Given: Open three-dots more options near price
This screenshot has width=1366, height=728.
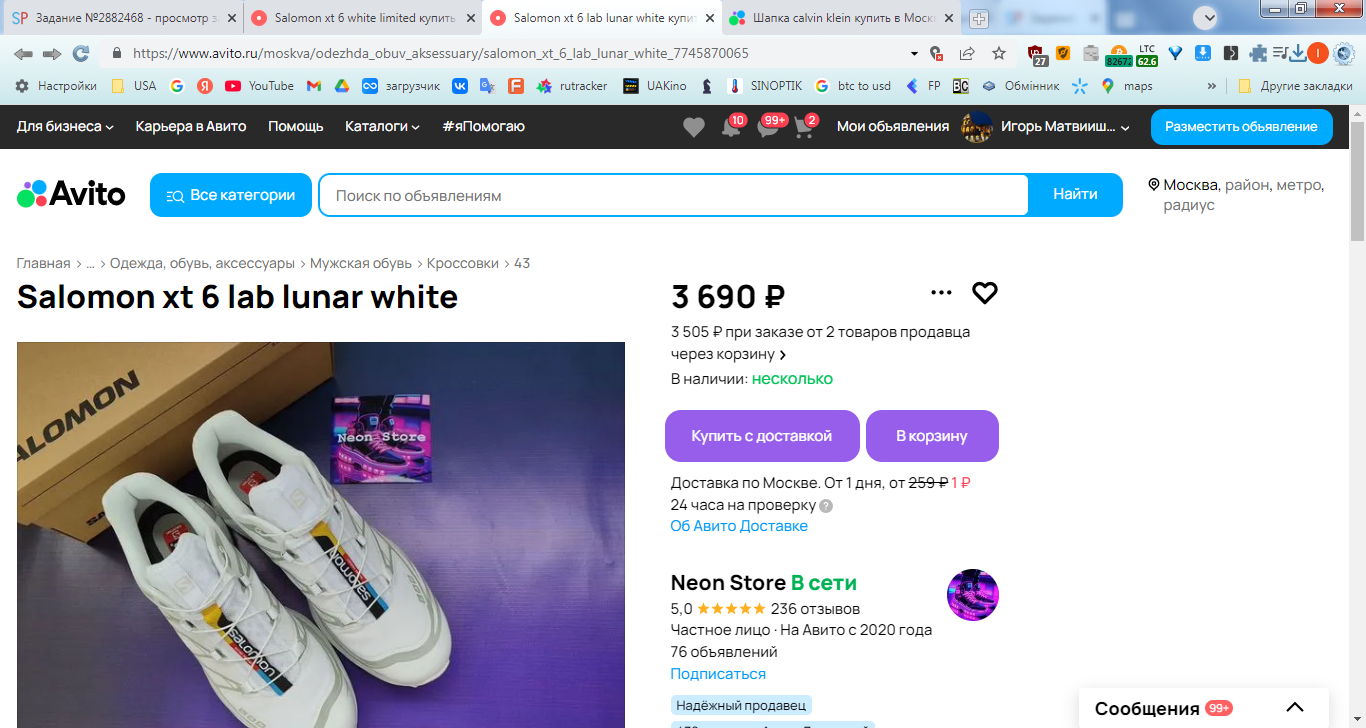Looking at the screenshot, I should pyautogui.click(x=941, y=293).
